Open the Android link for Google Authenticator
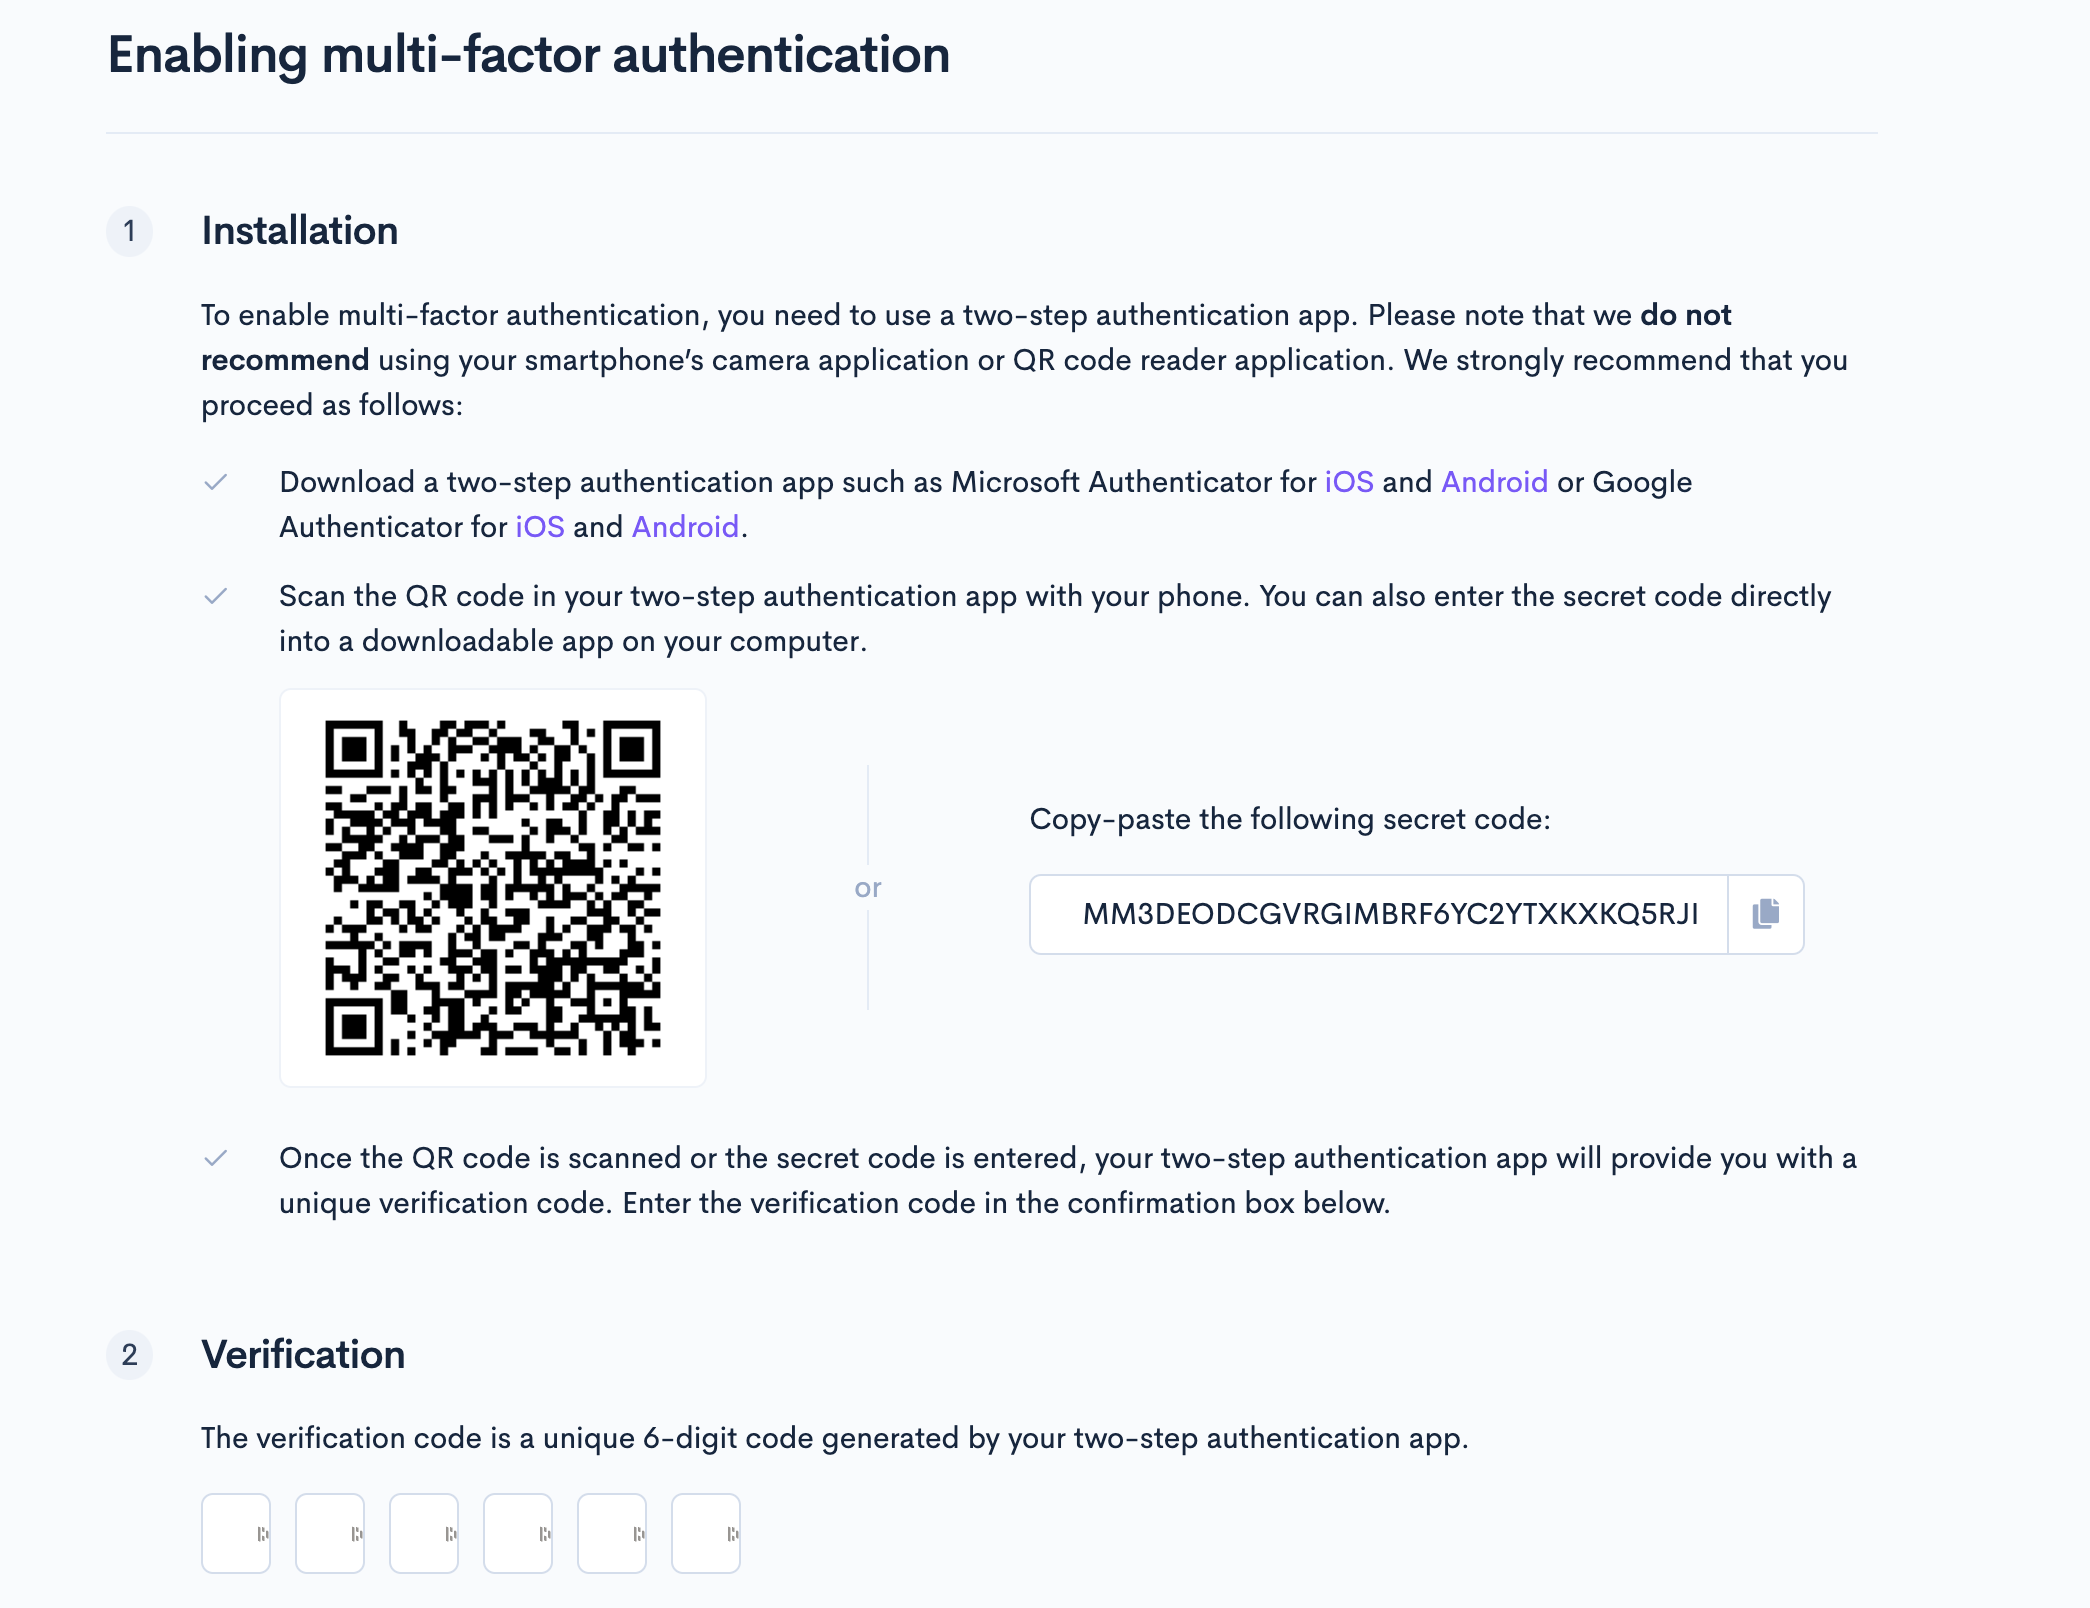 (684, 526)
